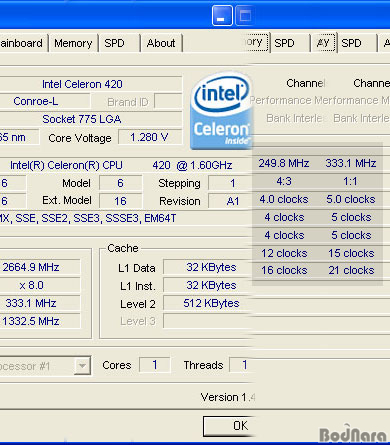Click the Cores count field
This screenshot has width=390, height=445.
click(x=155, y=365)
